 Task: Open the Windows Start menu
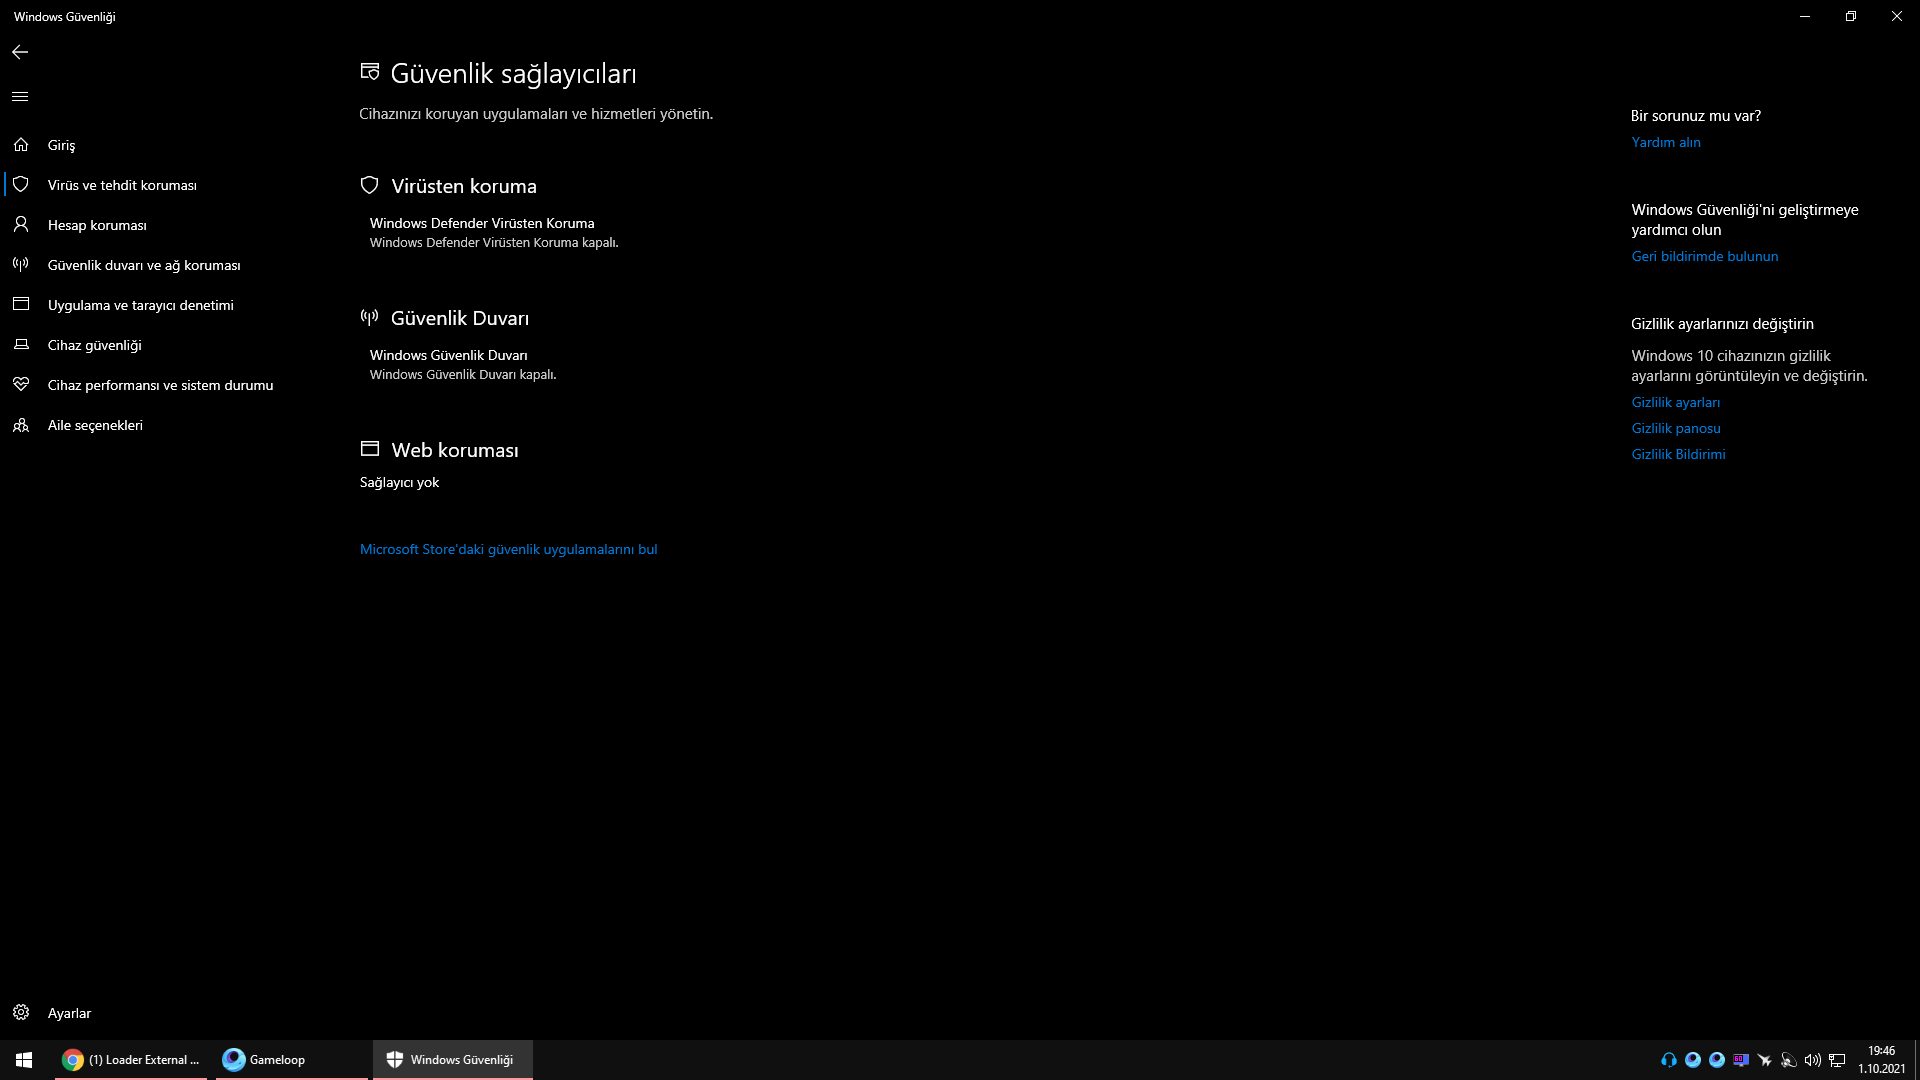coord(24,1060)
